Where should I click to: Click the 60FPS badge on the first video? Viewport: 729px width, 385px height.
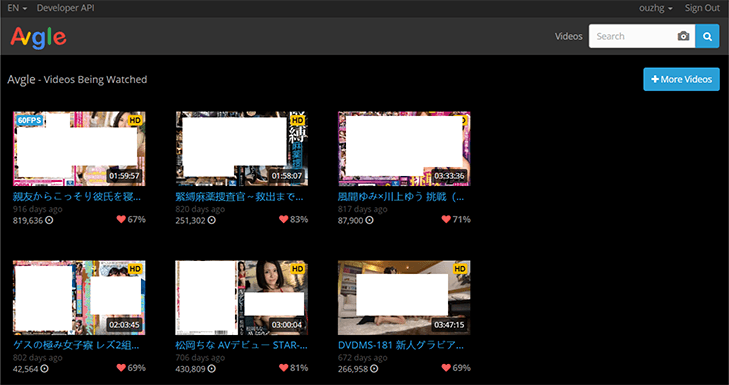30,120
